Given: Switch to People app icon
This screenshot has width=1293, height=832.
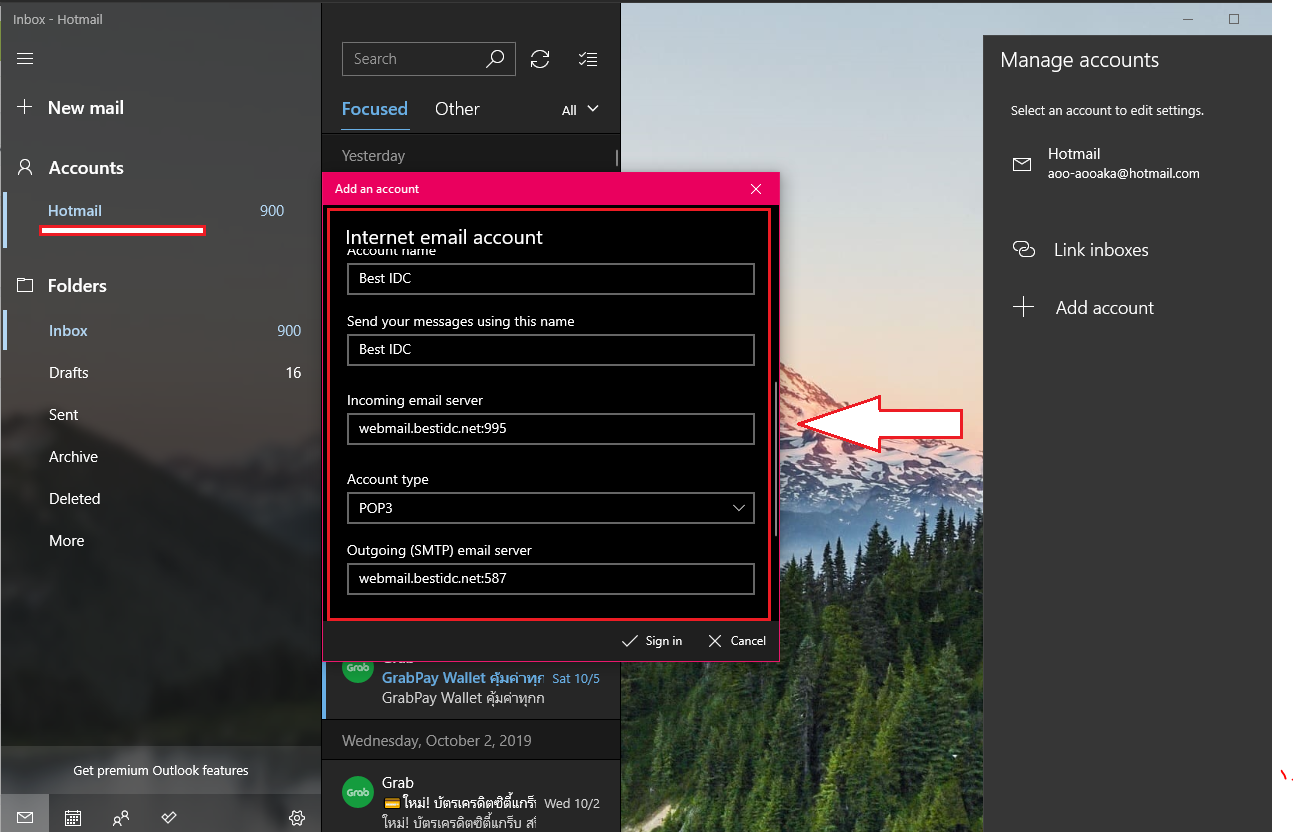Looking at the screenshot, I should 121,817.
